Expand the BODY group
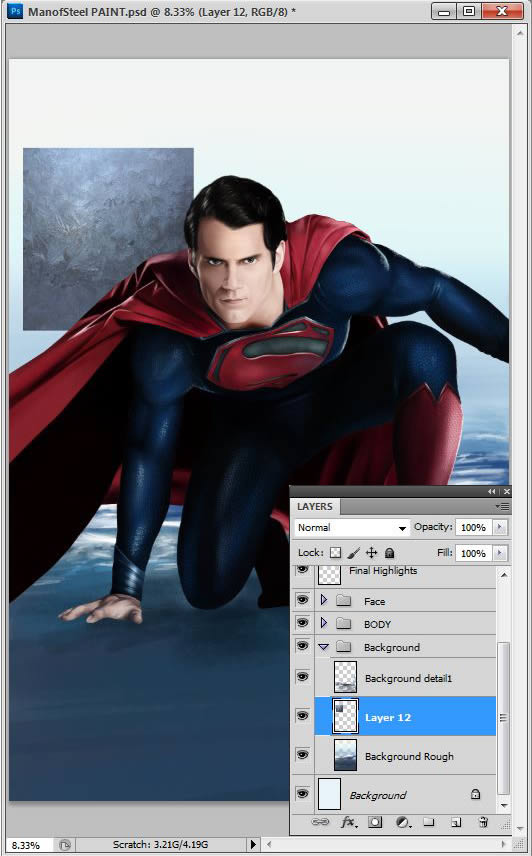The height and width of the screenshot is (856, 532). tap(324, 623)
